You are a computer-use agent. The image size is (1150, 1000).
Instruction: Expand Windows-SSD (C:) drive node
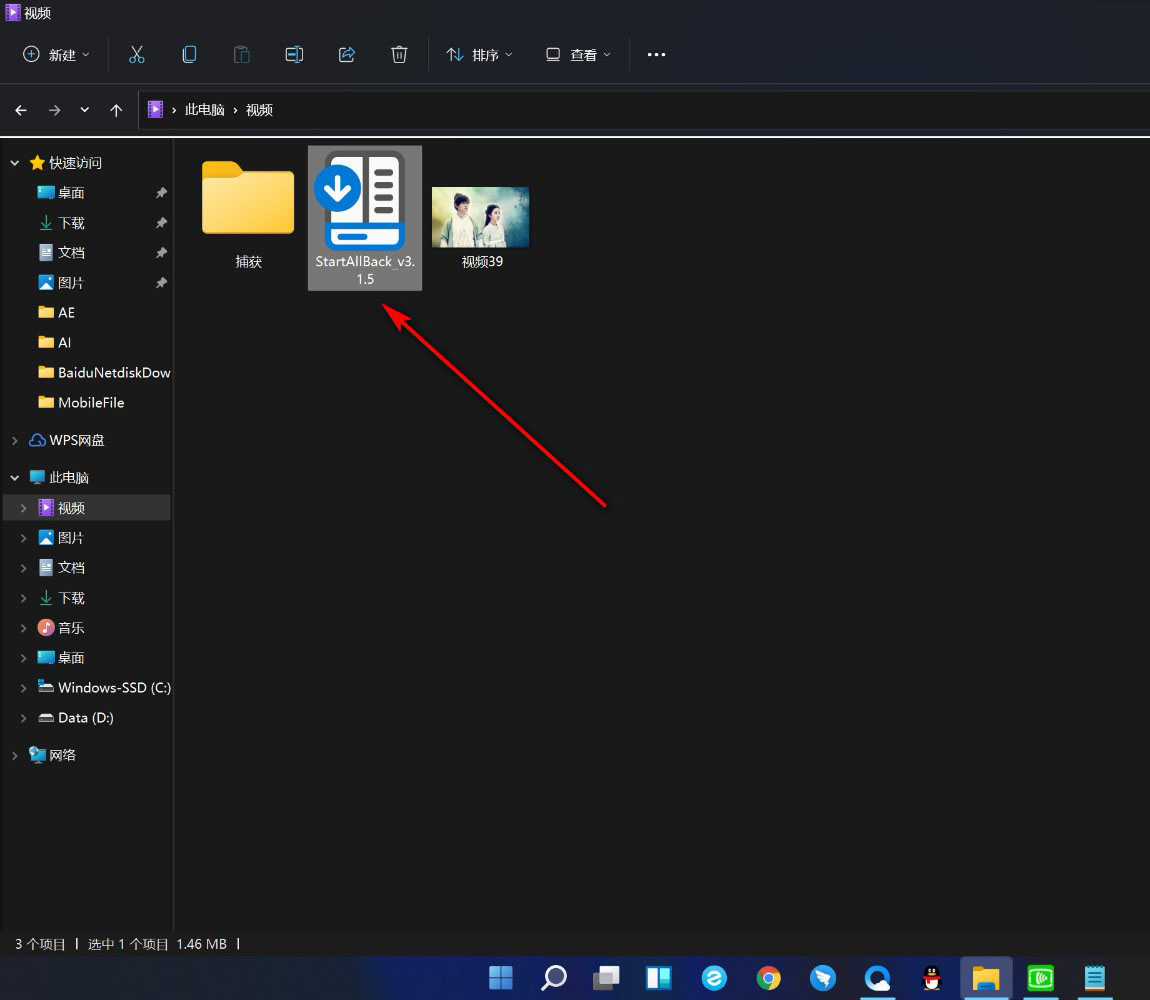tap(24, 688)
